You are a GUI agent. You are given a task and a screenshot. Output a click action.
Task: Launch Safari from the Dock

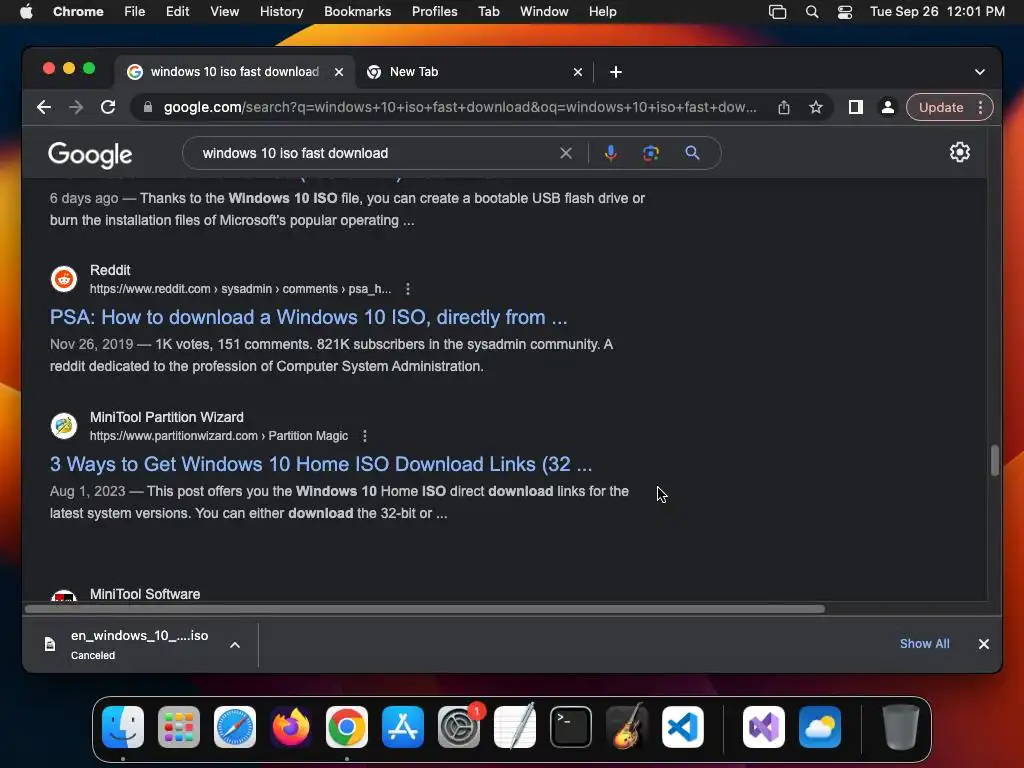235,727
